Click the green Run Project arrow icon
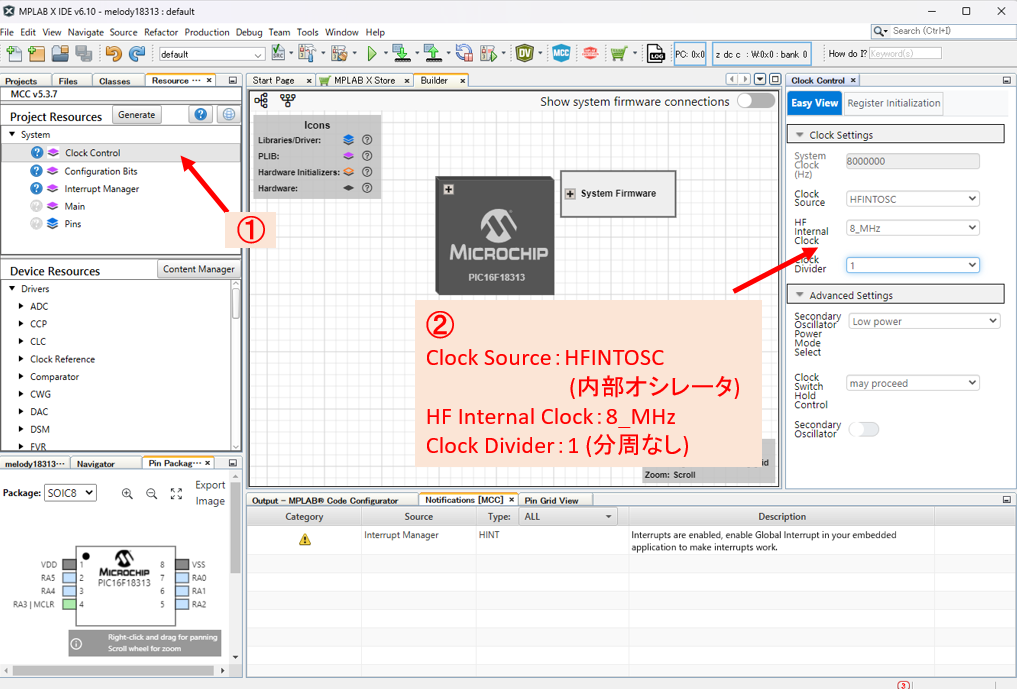 (x=371, y=53)
